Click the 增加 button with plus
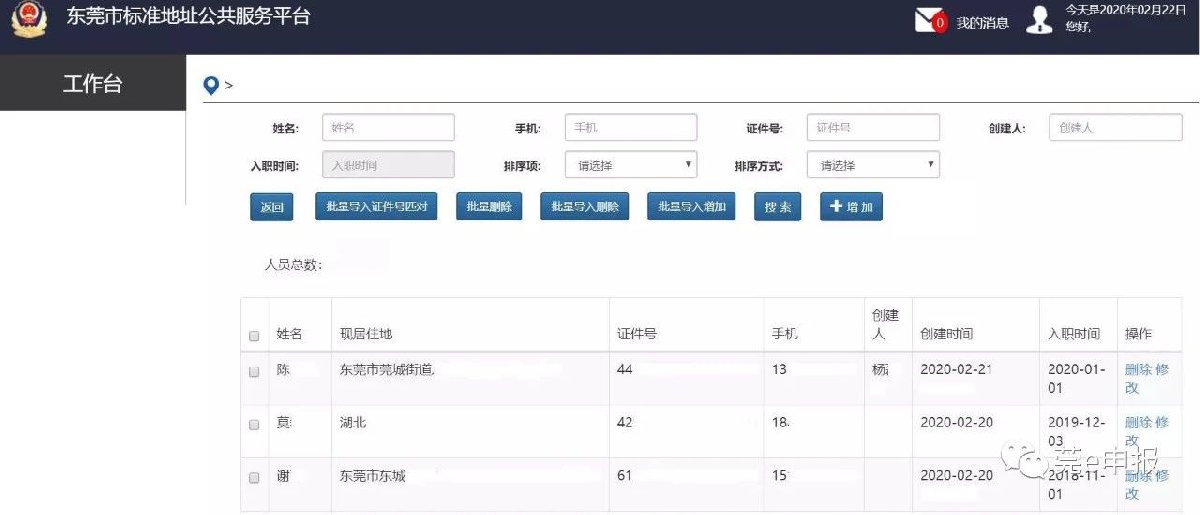Viewport: 1200px width, 515px height. pyautogui.click(x=851, y=207)
